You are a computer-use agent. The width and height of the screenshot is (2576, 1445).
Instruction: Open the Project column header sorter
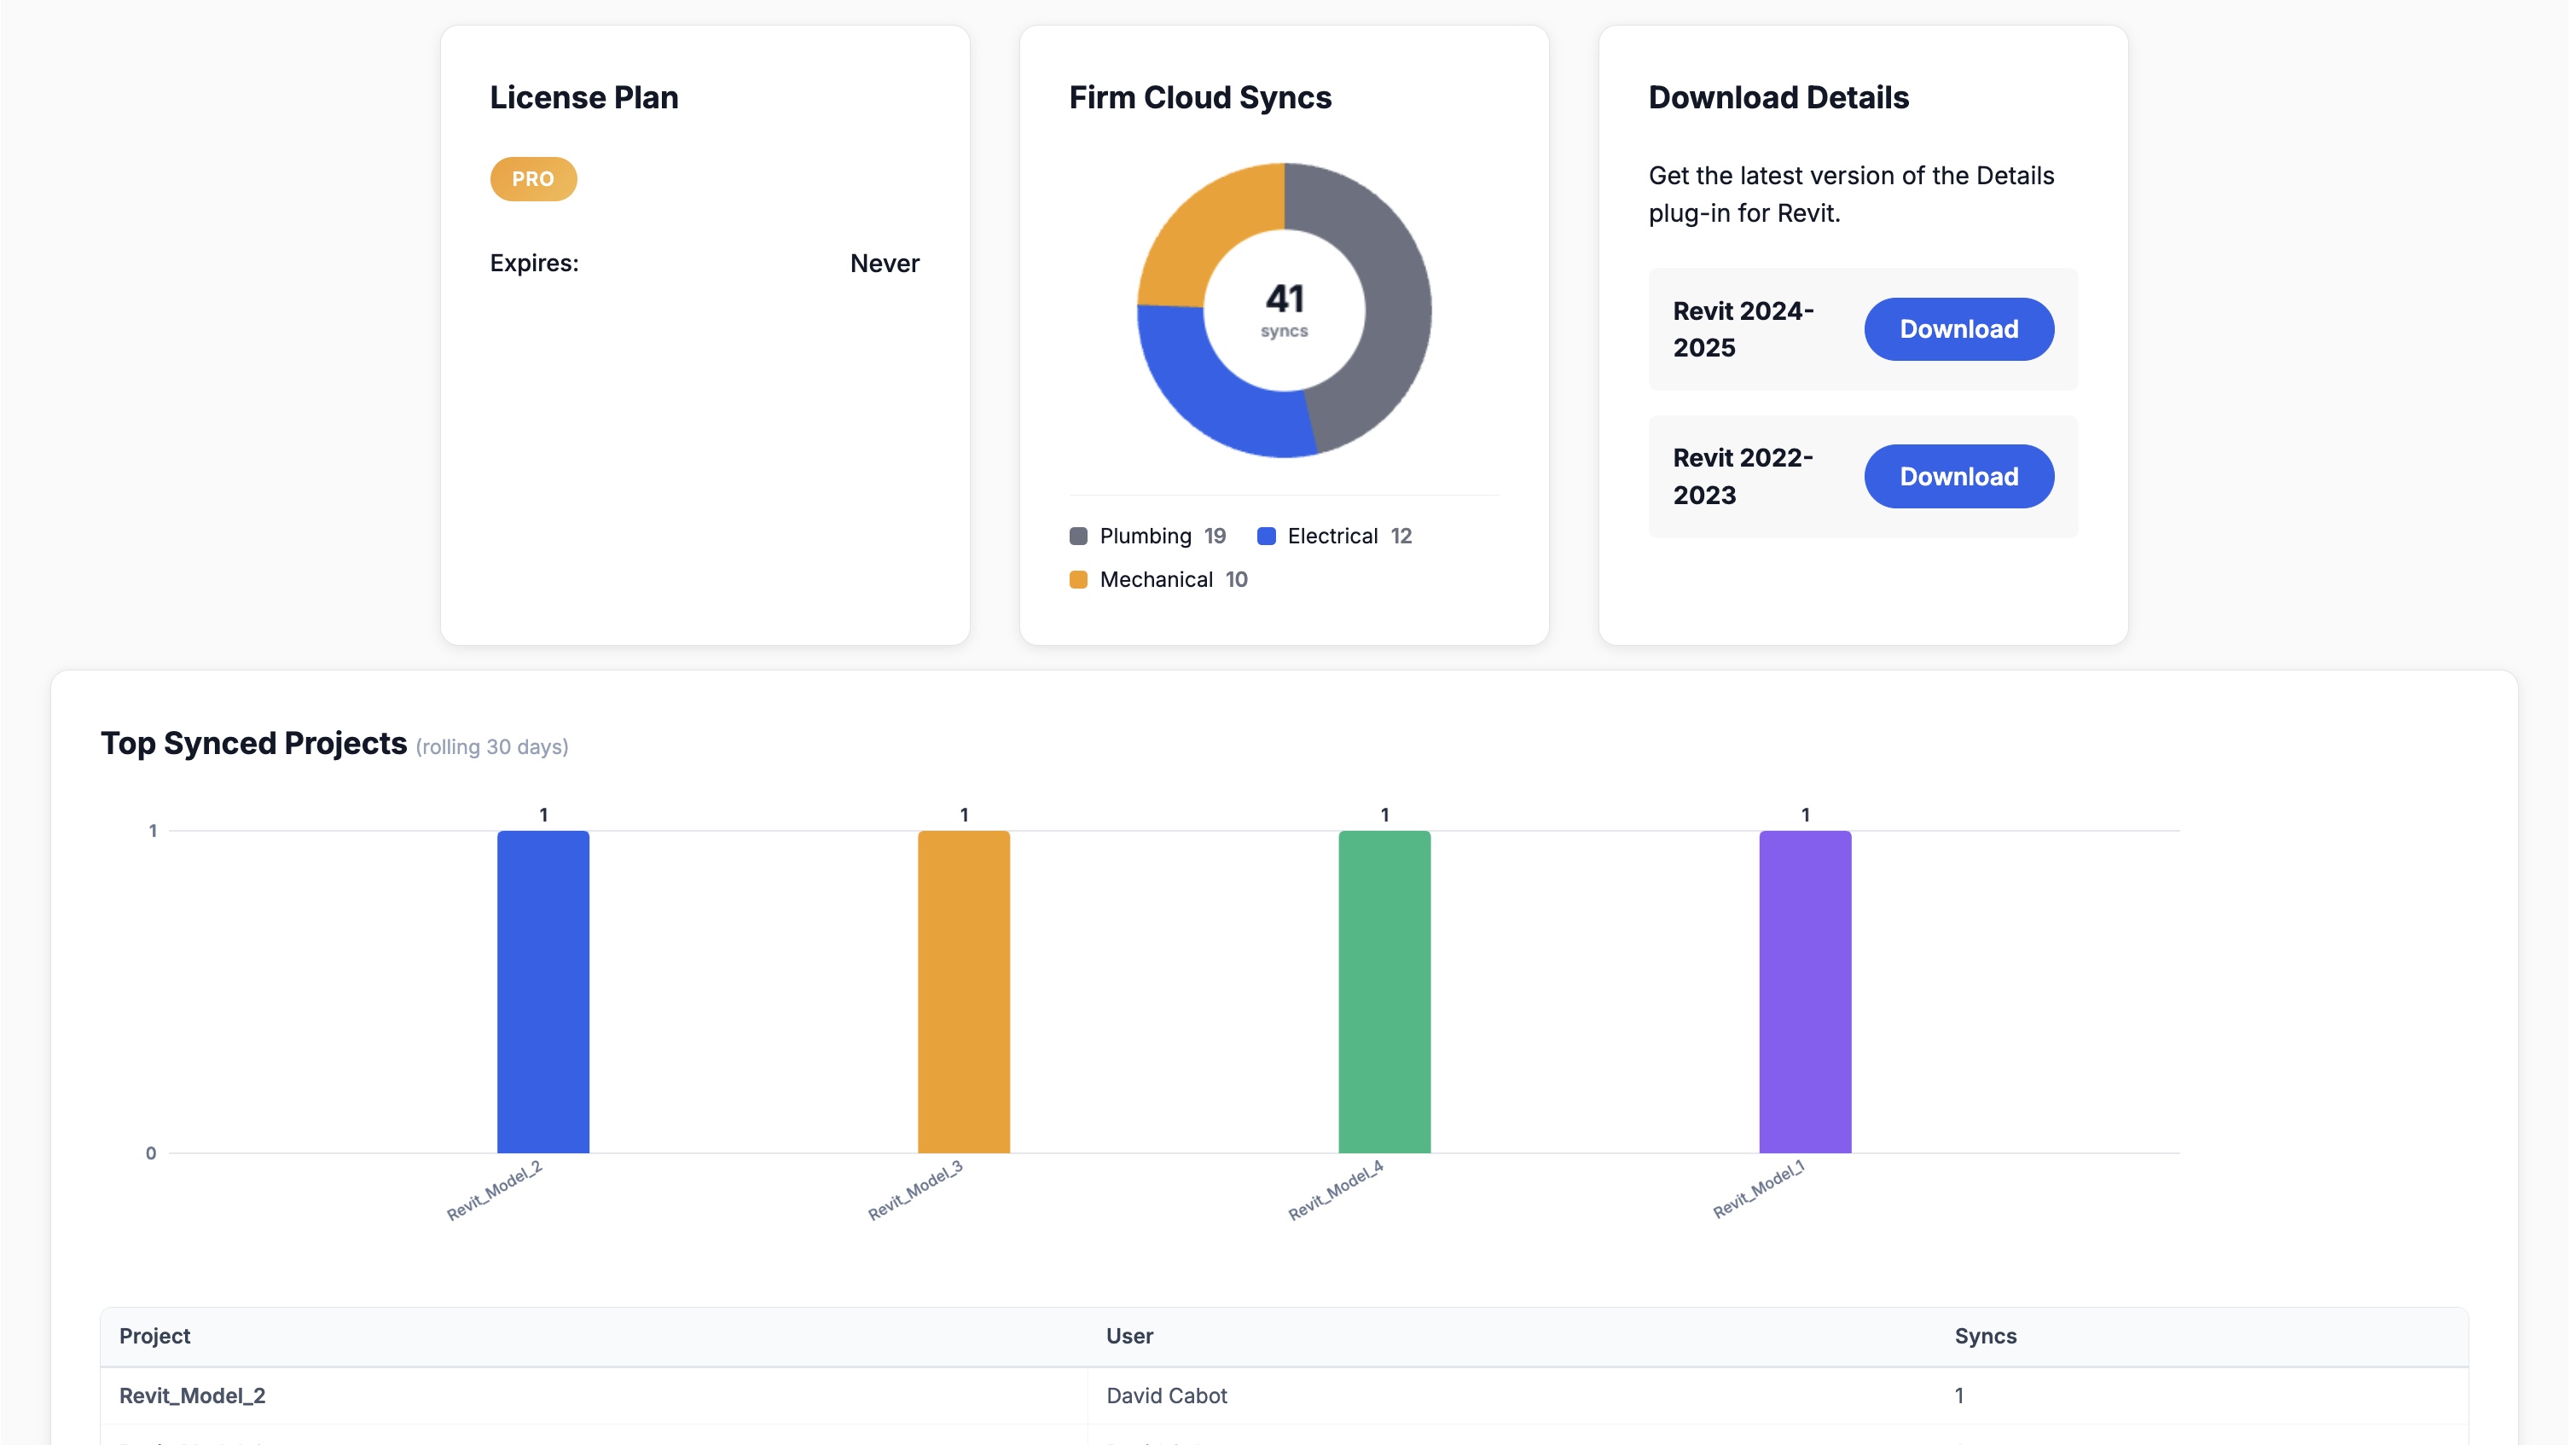[x=154, y=1335]
